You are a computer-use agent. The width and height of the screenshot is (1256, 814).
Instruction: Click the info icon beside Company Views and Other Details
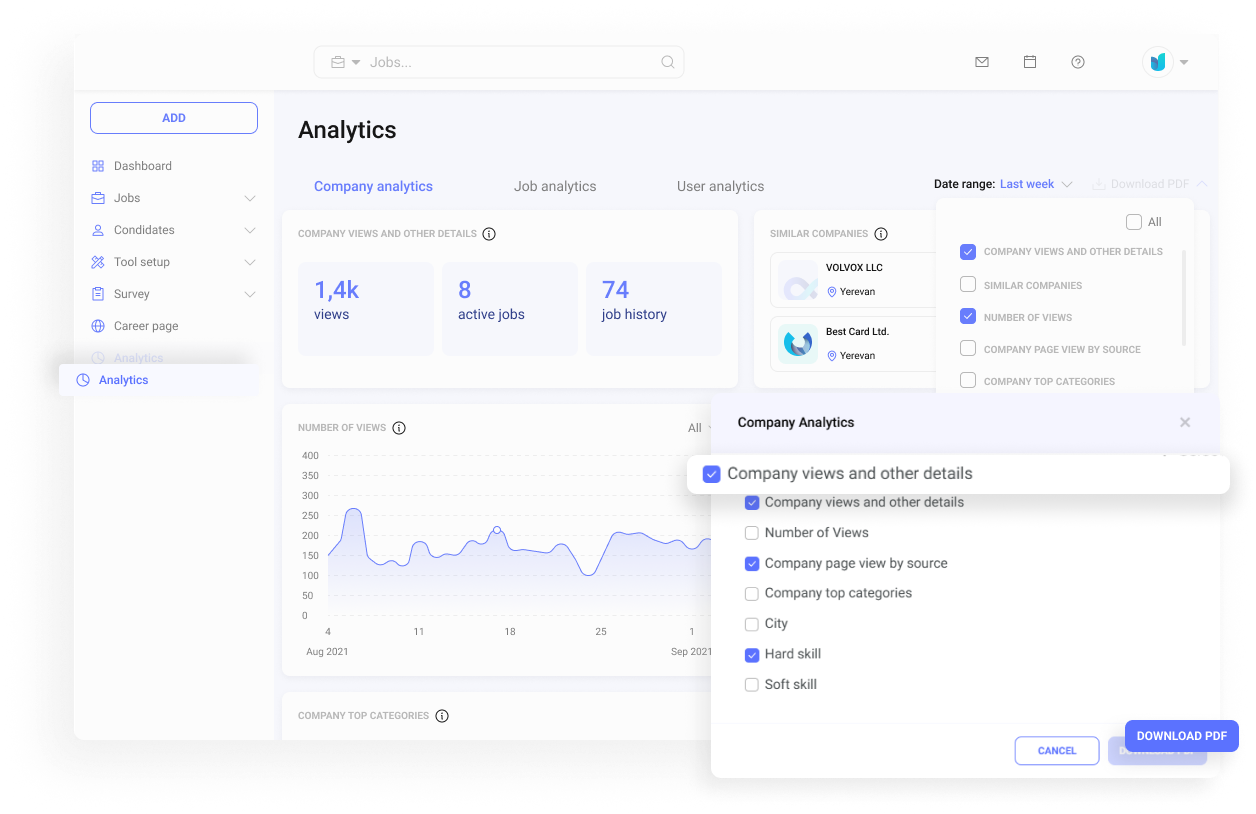[x=489, y=233]
